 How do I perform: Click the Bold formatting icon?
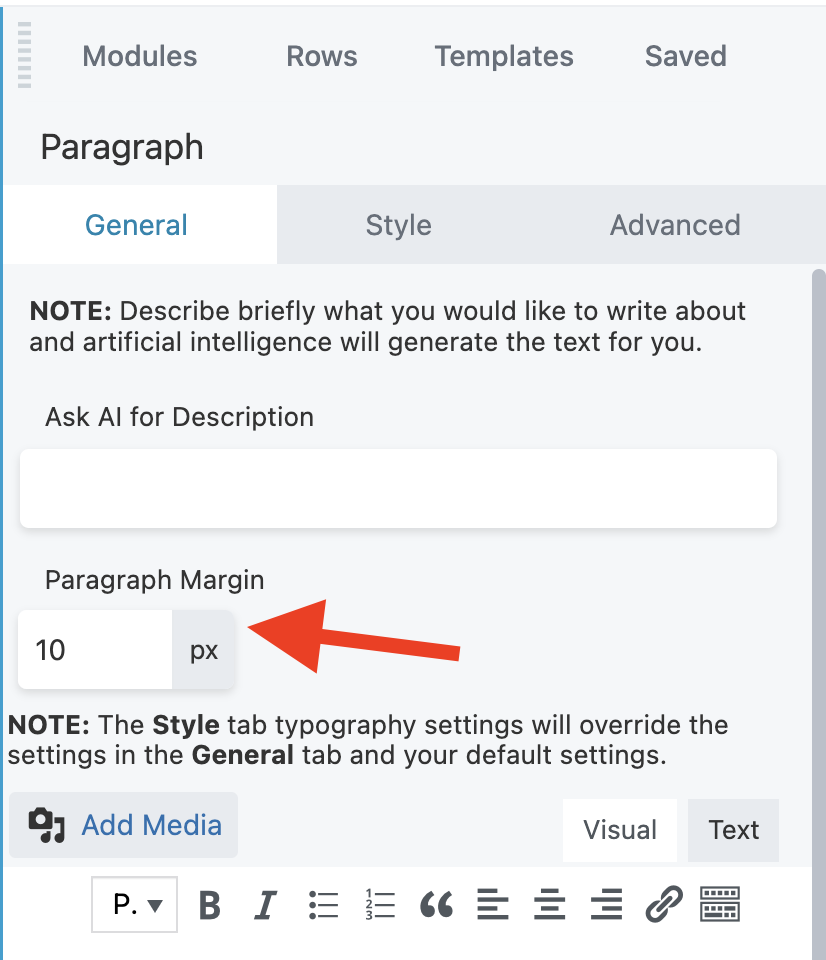[209, 905]
